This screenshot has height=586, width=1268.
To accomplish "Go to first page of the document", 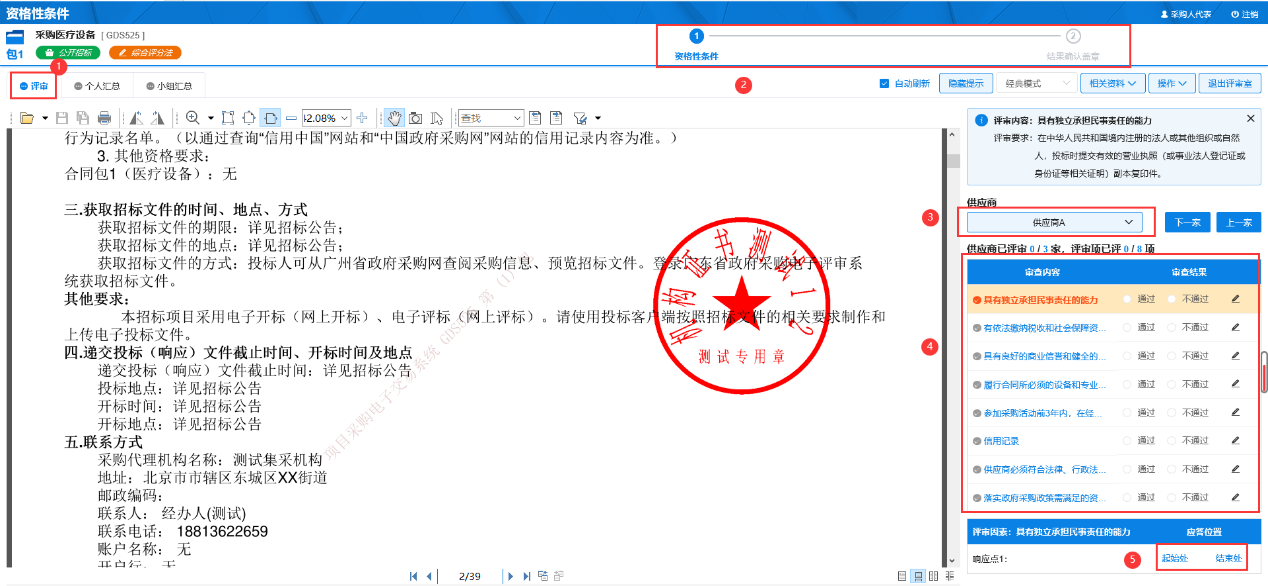I will coord(414,576).
